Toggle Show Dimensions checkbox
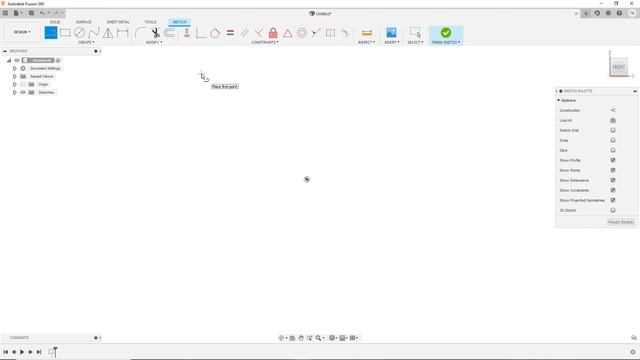This screenshot has width=640, height=360. click(613, 180)
